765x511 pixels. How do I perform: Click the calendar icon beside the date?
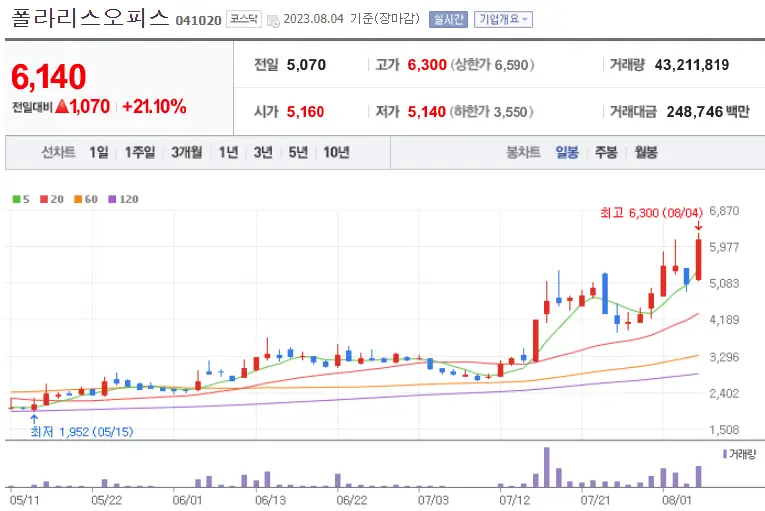(x=273, y=21)
